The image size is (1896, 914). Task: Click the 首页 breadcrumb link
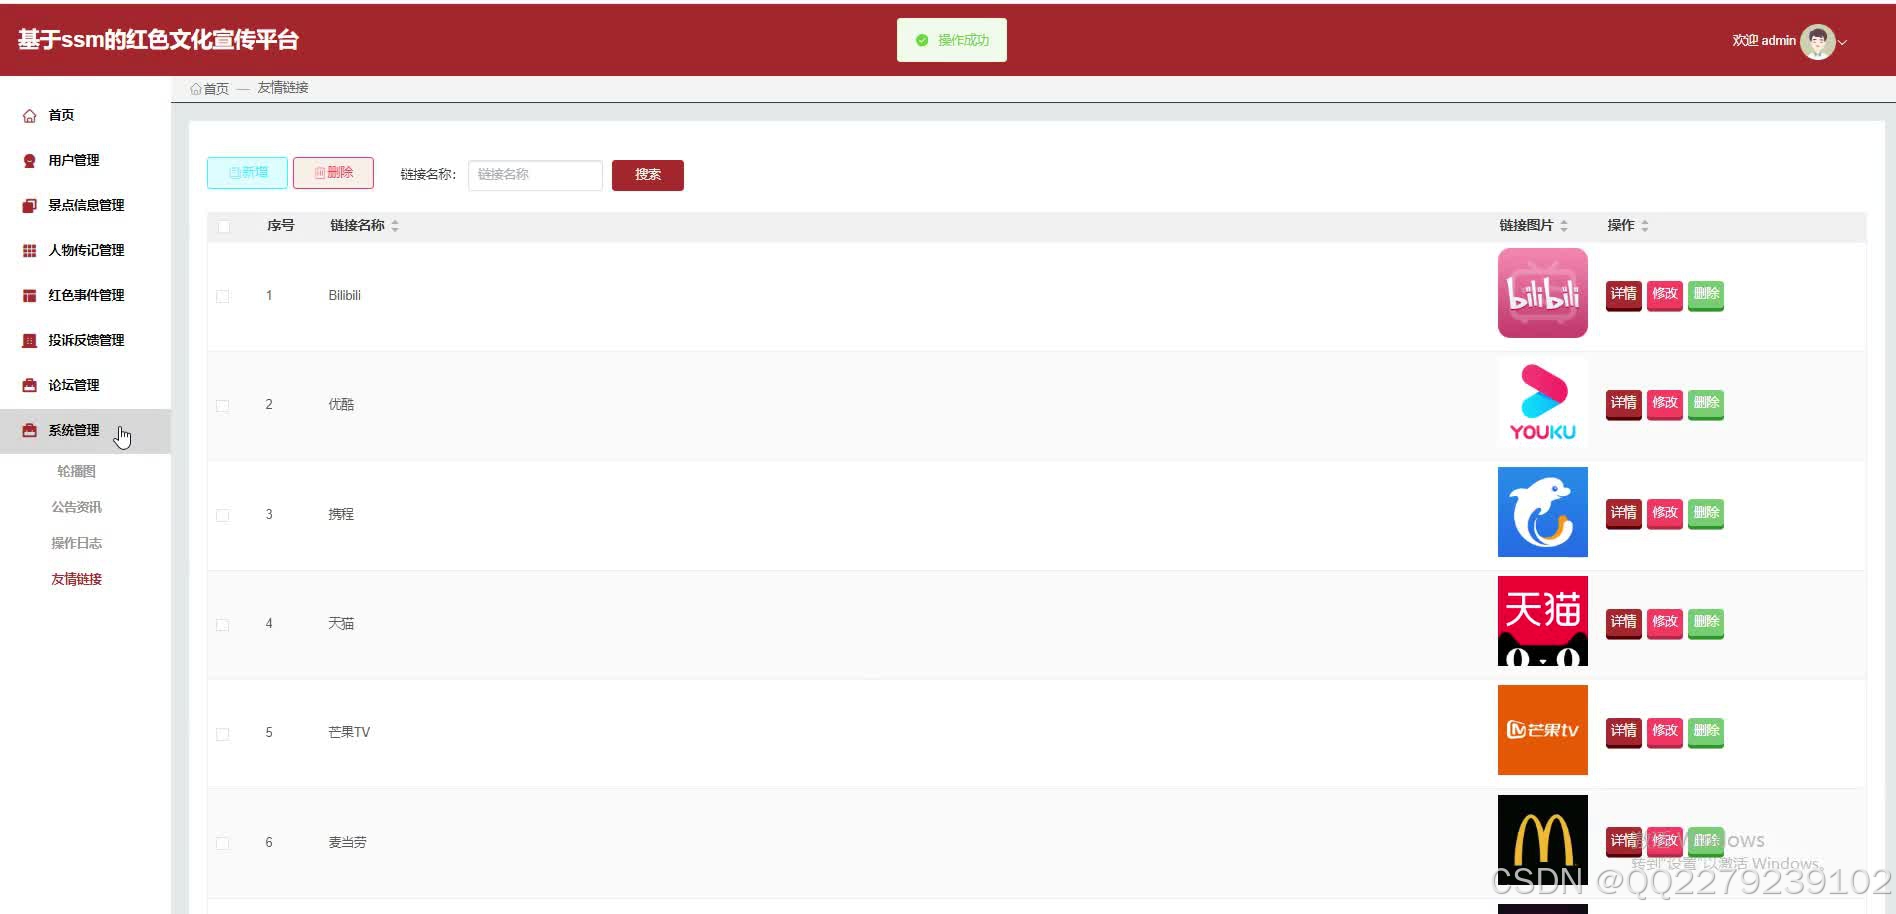(x=216, y=89)
